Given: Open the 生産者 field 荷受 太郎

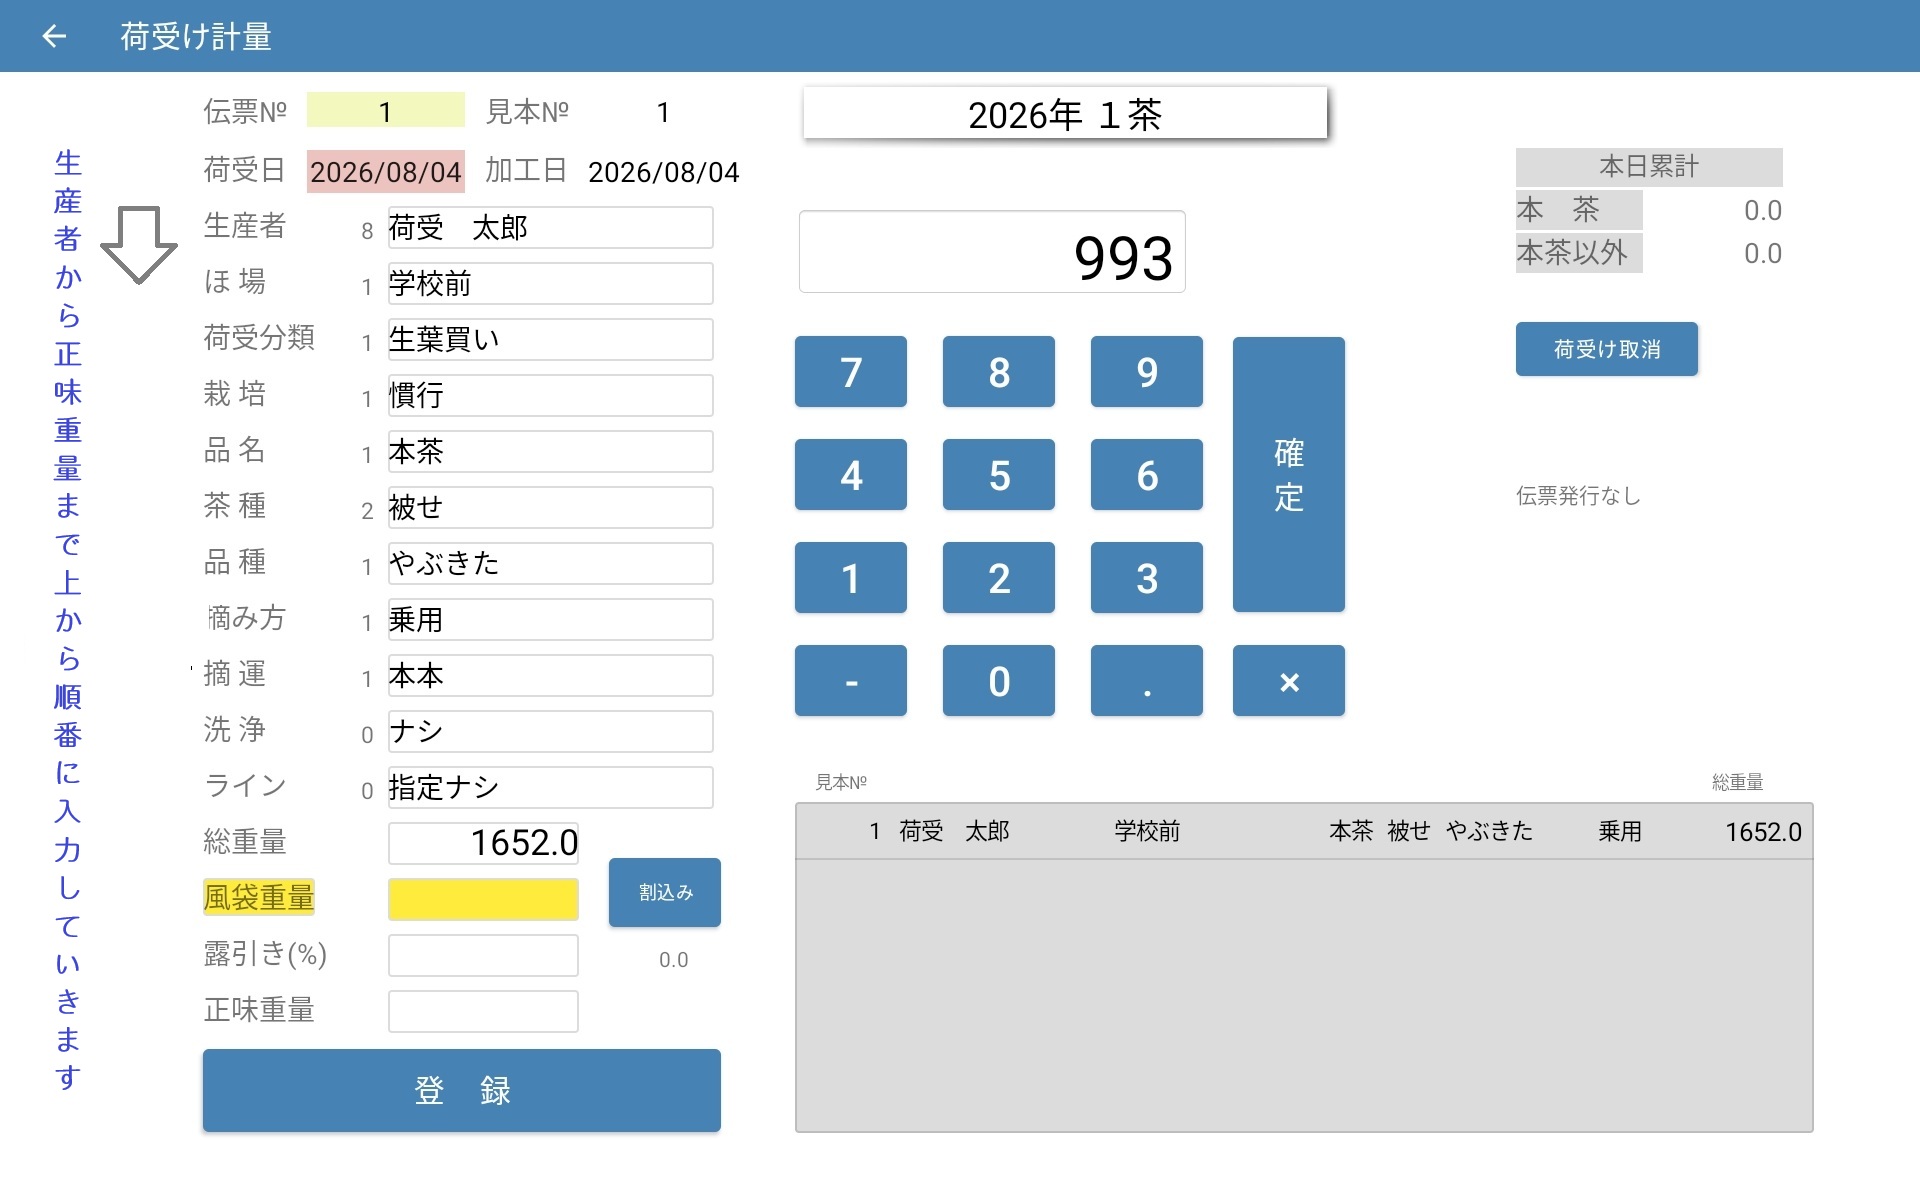Looking at the screenshot, I should coord(550,228).
